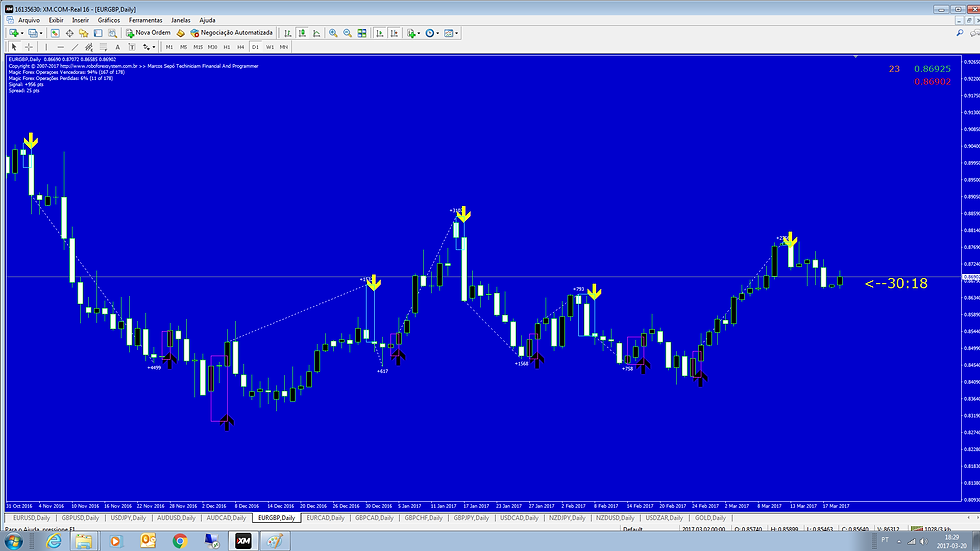Switch to the GBPUSD,Daily chart tab

pos(80,518)
